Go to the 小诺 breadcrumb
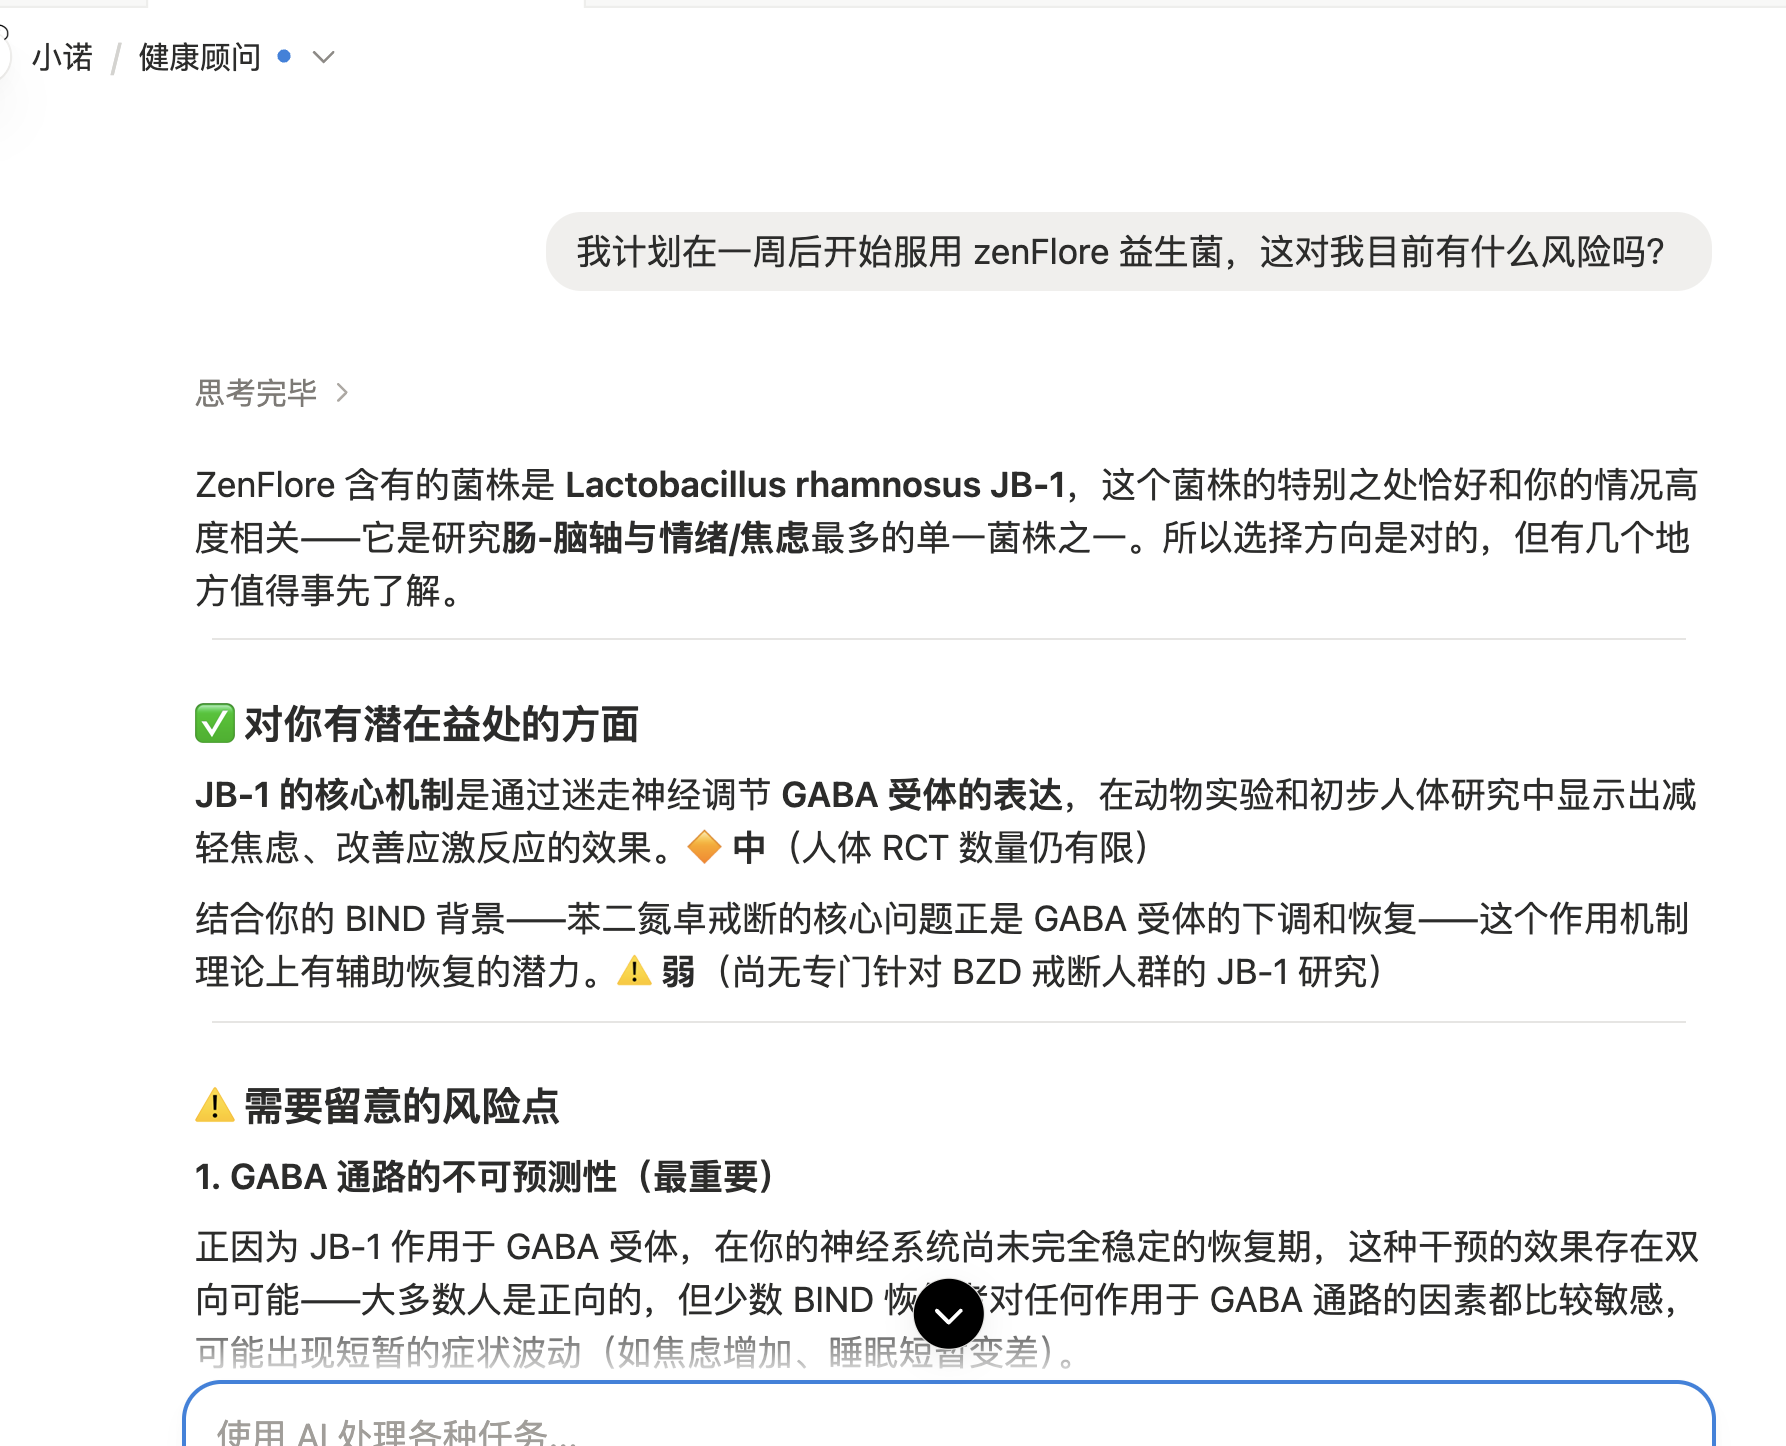This screenshot has height=1446, width=1786. [62, 57]
